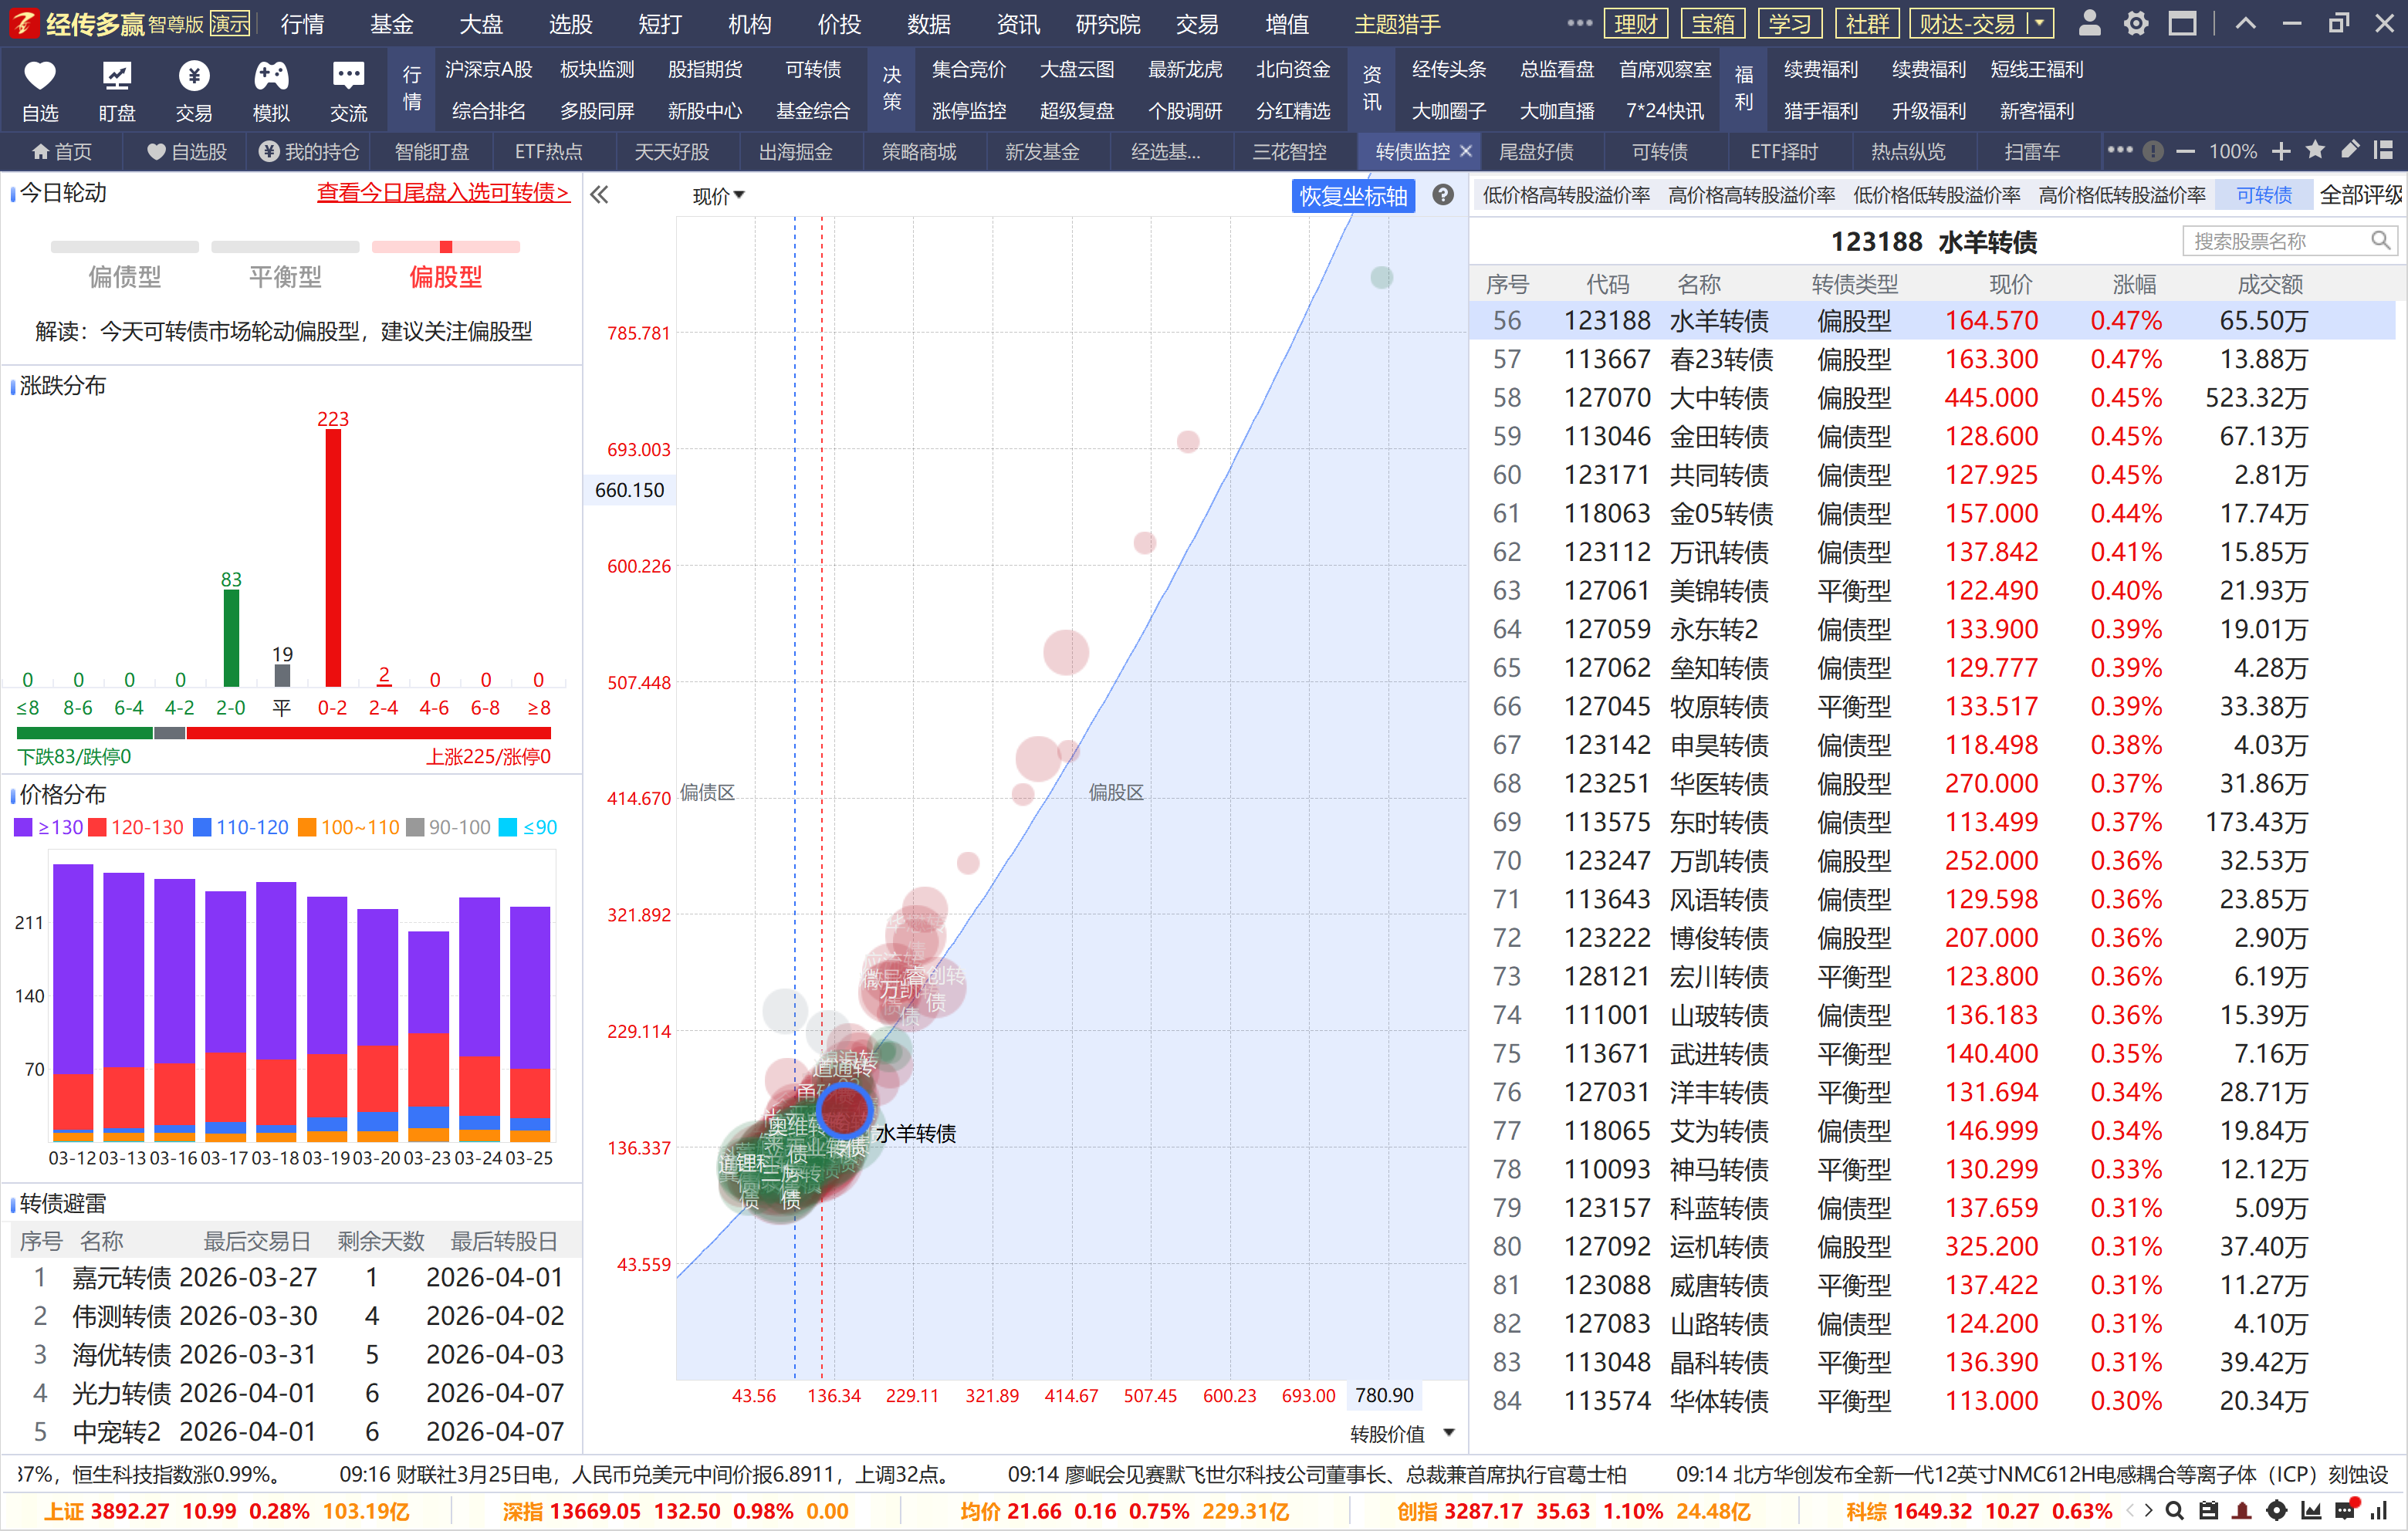The width and height of the screenshot is (2408, 1531).
Task: Click the 模拟 gamepad icon
Action: pos(271,77)
